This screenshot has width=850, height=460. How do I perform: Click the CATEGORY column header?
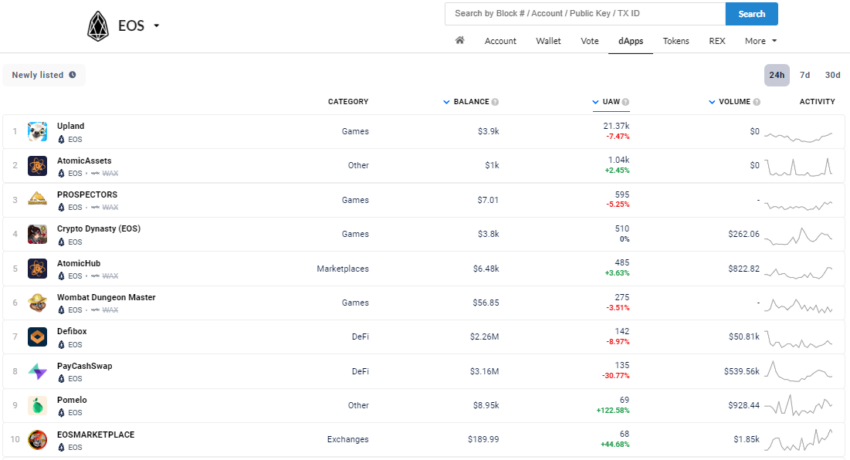click(x=348, y=102)
